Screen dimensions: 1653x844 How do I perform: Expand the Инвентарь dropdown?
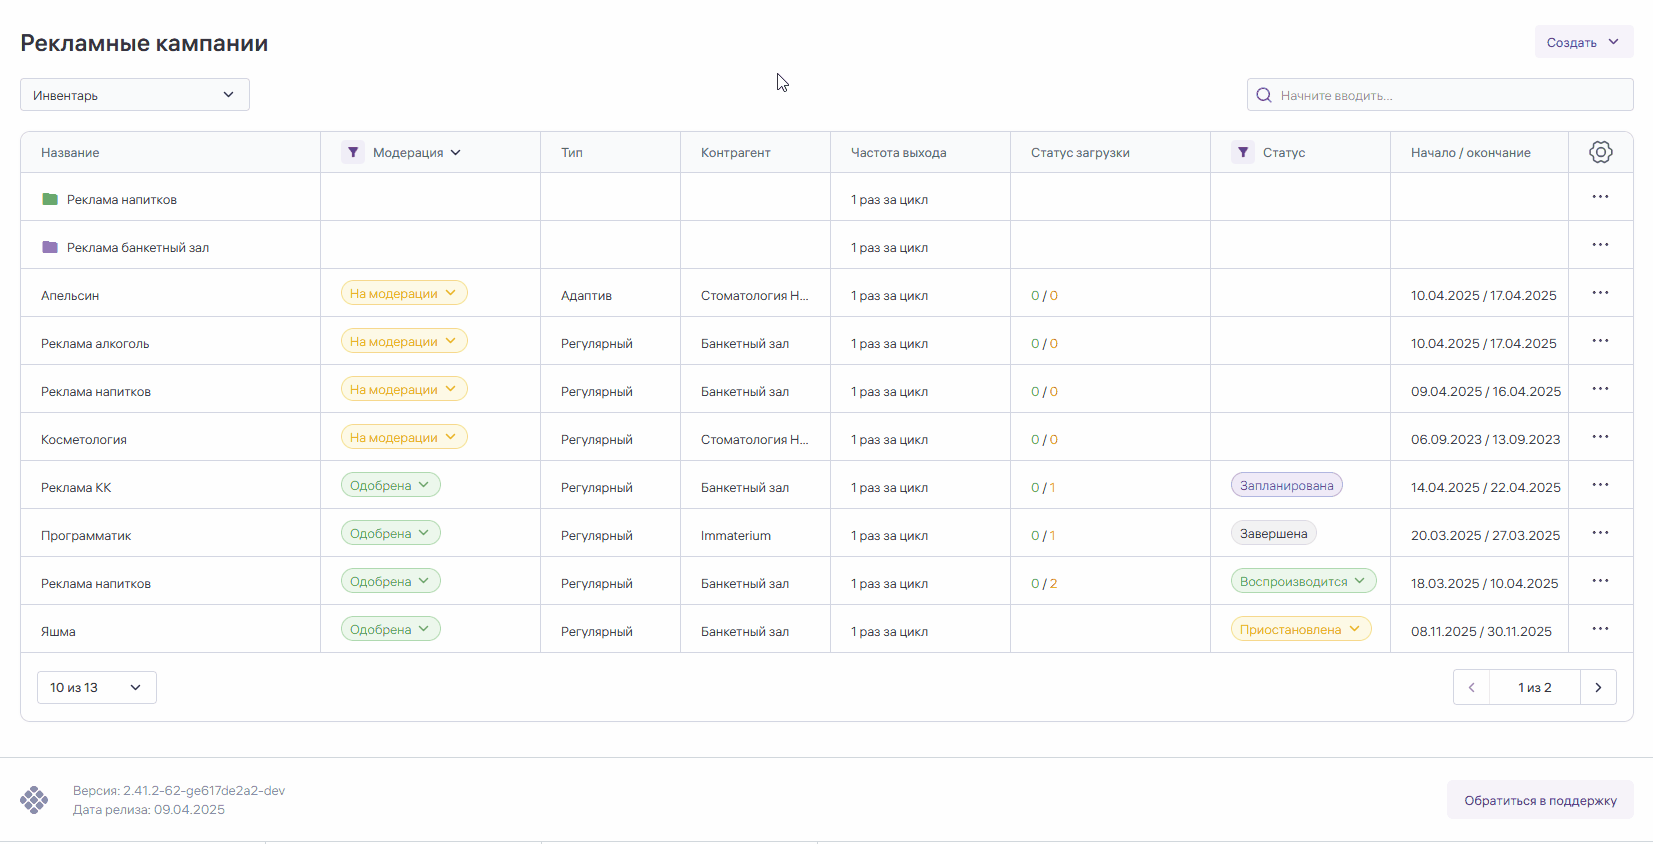[x=135, y=95]
